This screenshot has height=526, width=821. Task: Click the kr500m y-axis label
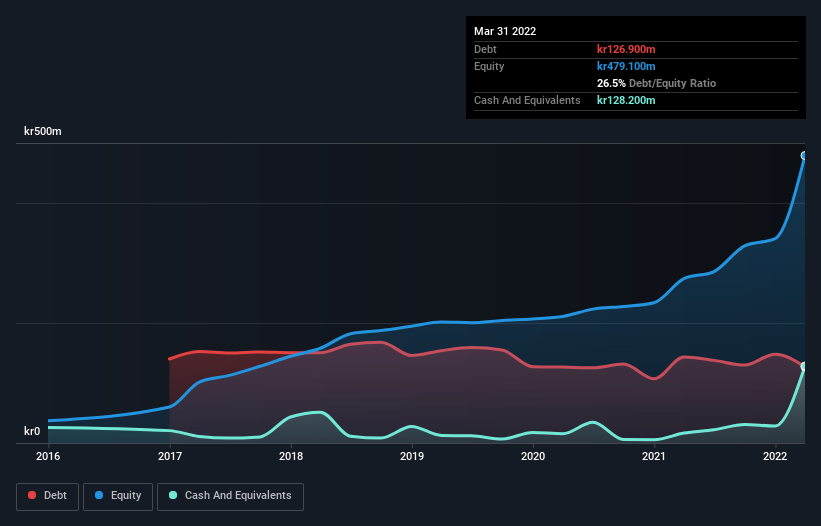42,131
